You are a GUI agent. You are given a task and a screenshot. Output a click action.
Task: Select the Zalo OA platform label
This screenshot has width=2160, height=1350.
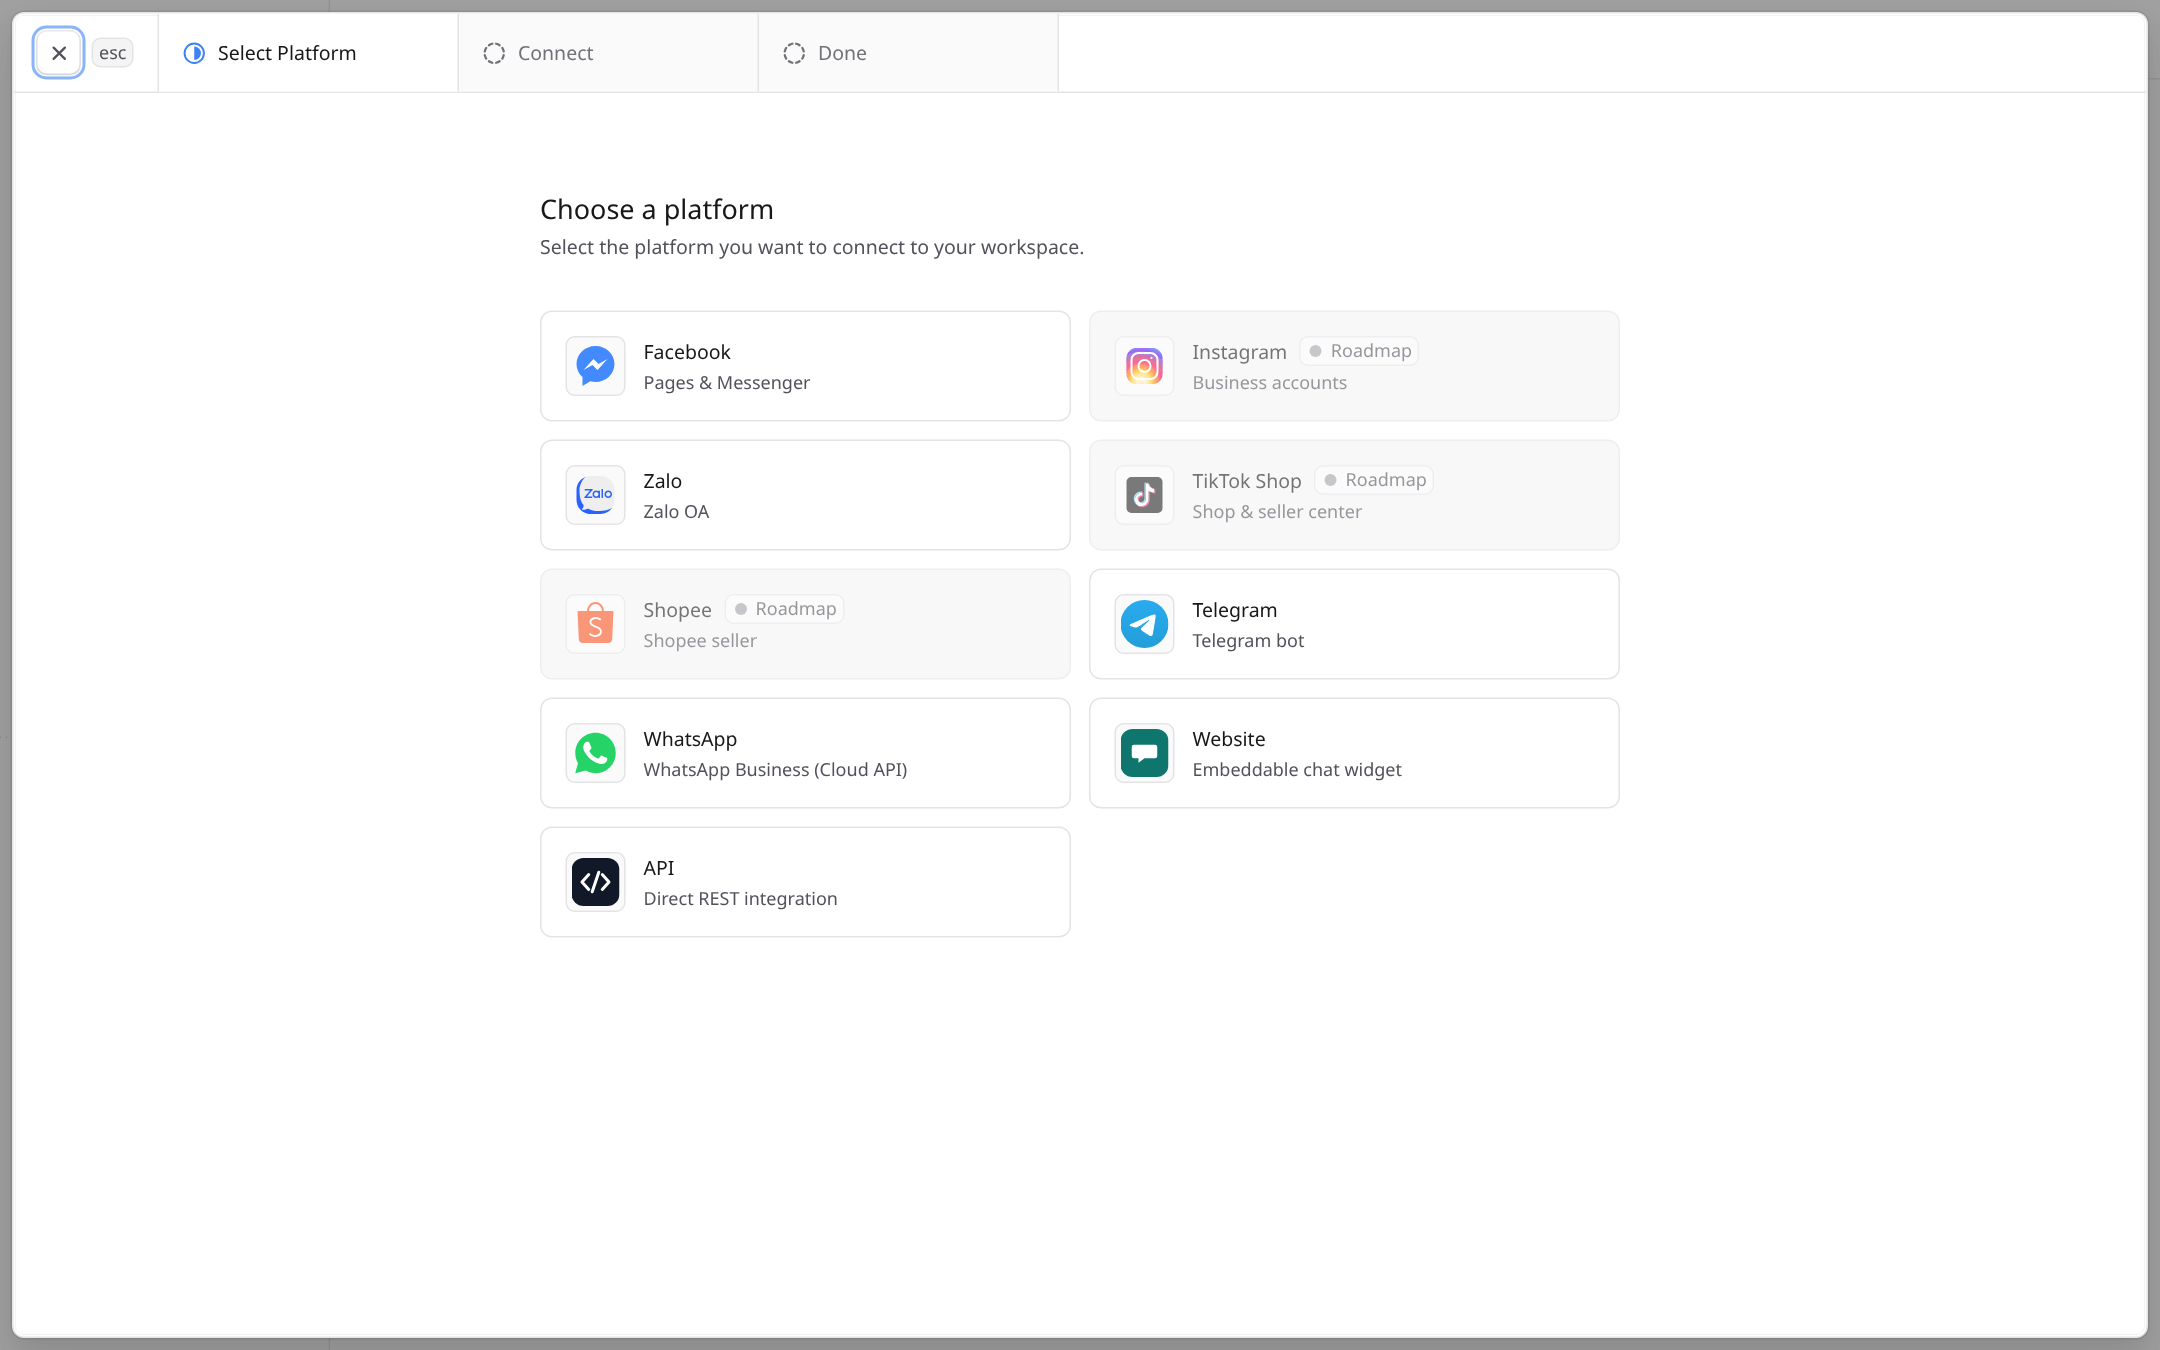(x=676, y=512)
